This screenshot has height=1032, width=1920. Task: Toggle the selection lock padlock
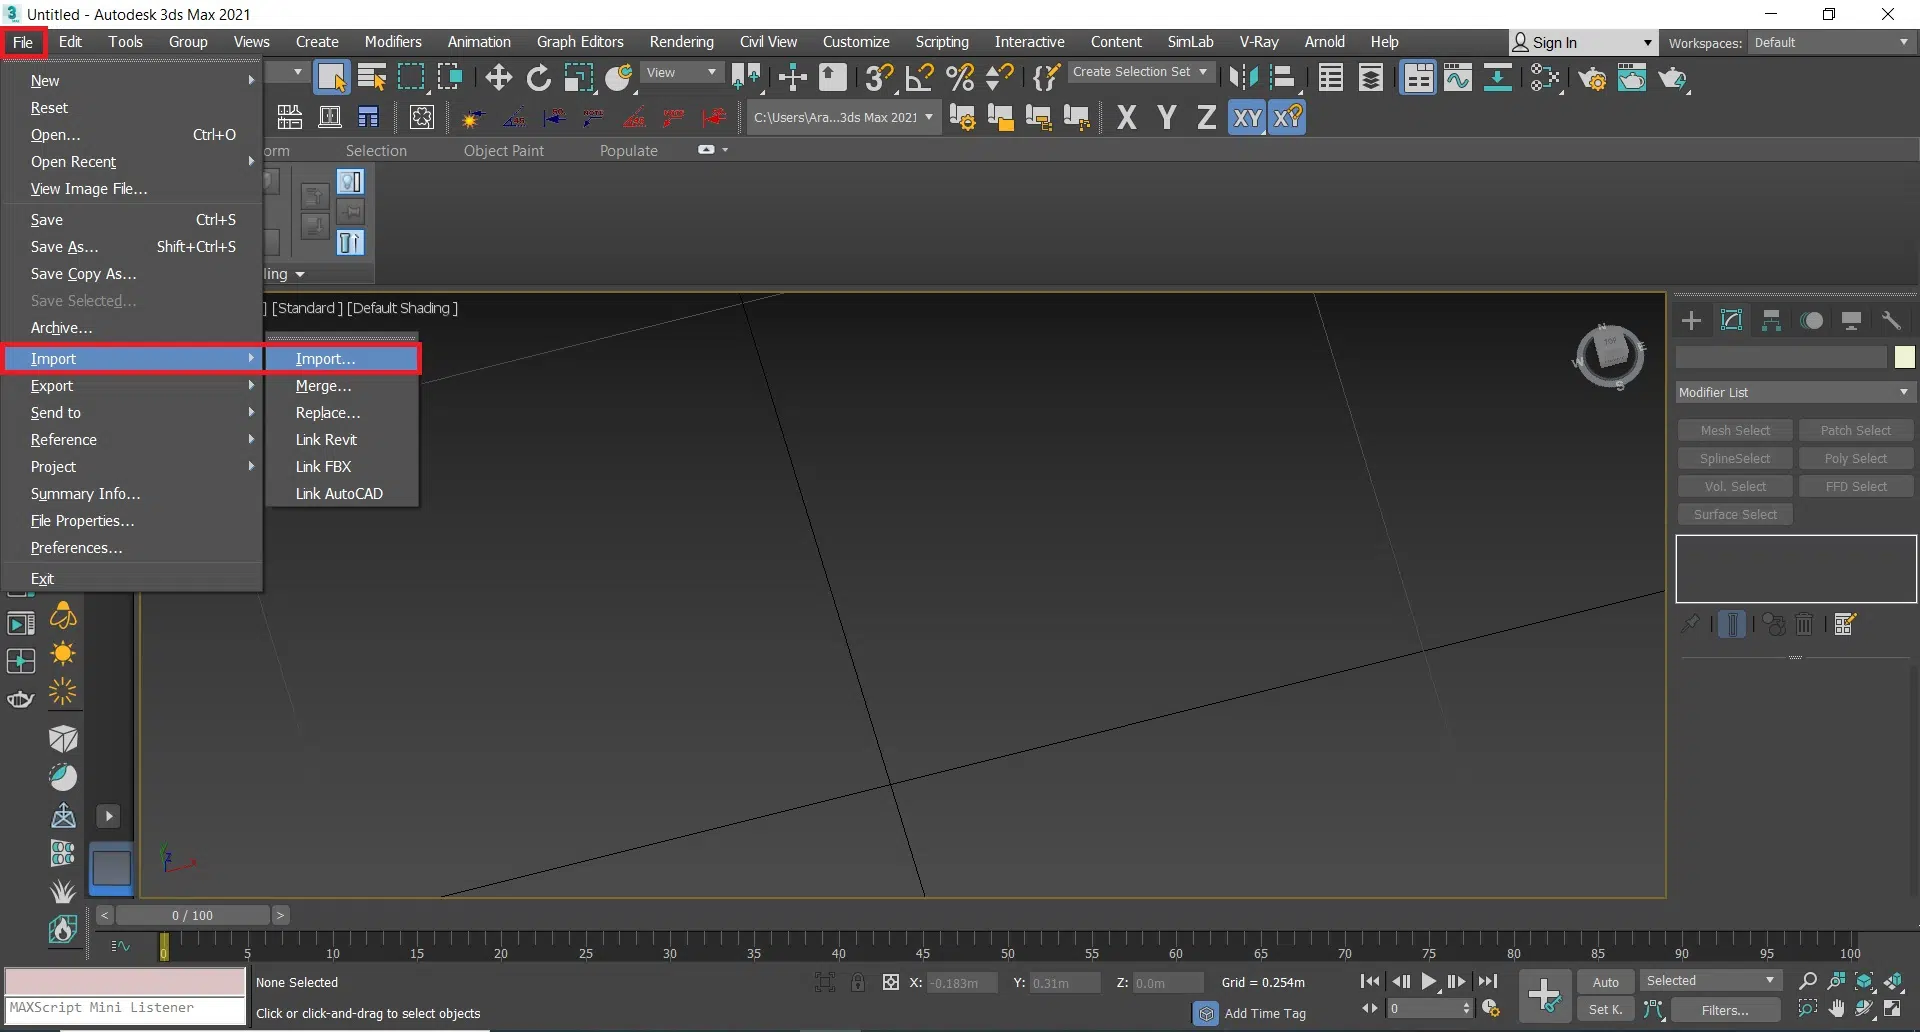tap(858, 983)
